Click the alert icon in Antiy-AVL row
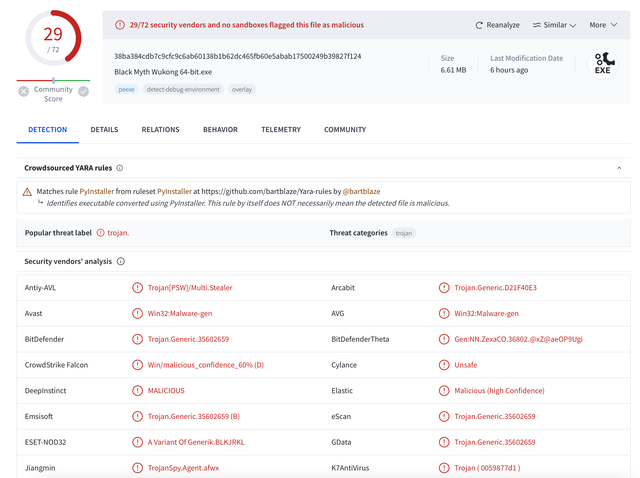640x478 pixels. click(138, 288)
